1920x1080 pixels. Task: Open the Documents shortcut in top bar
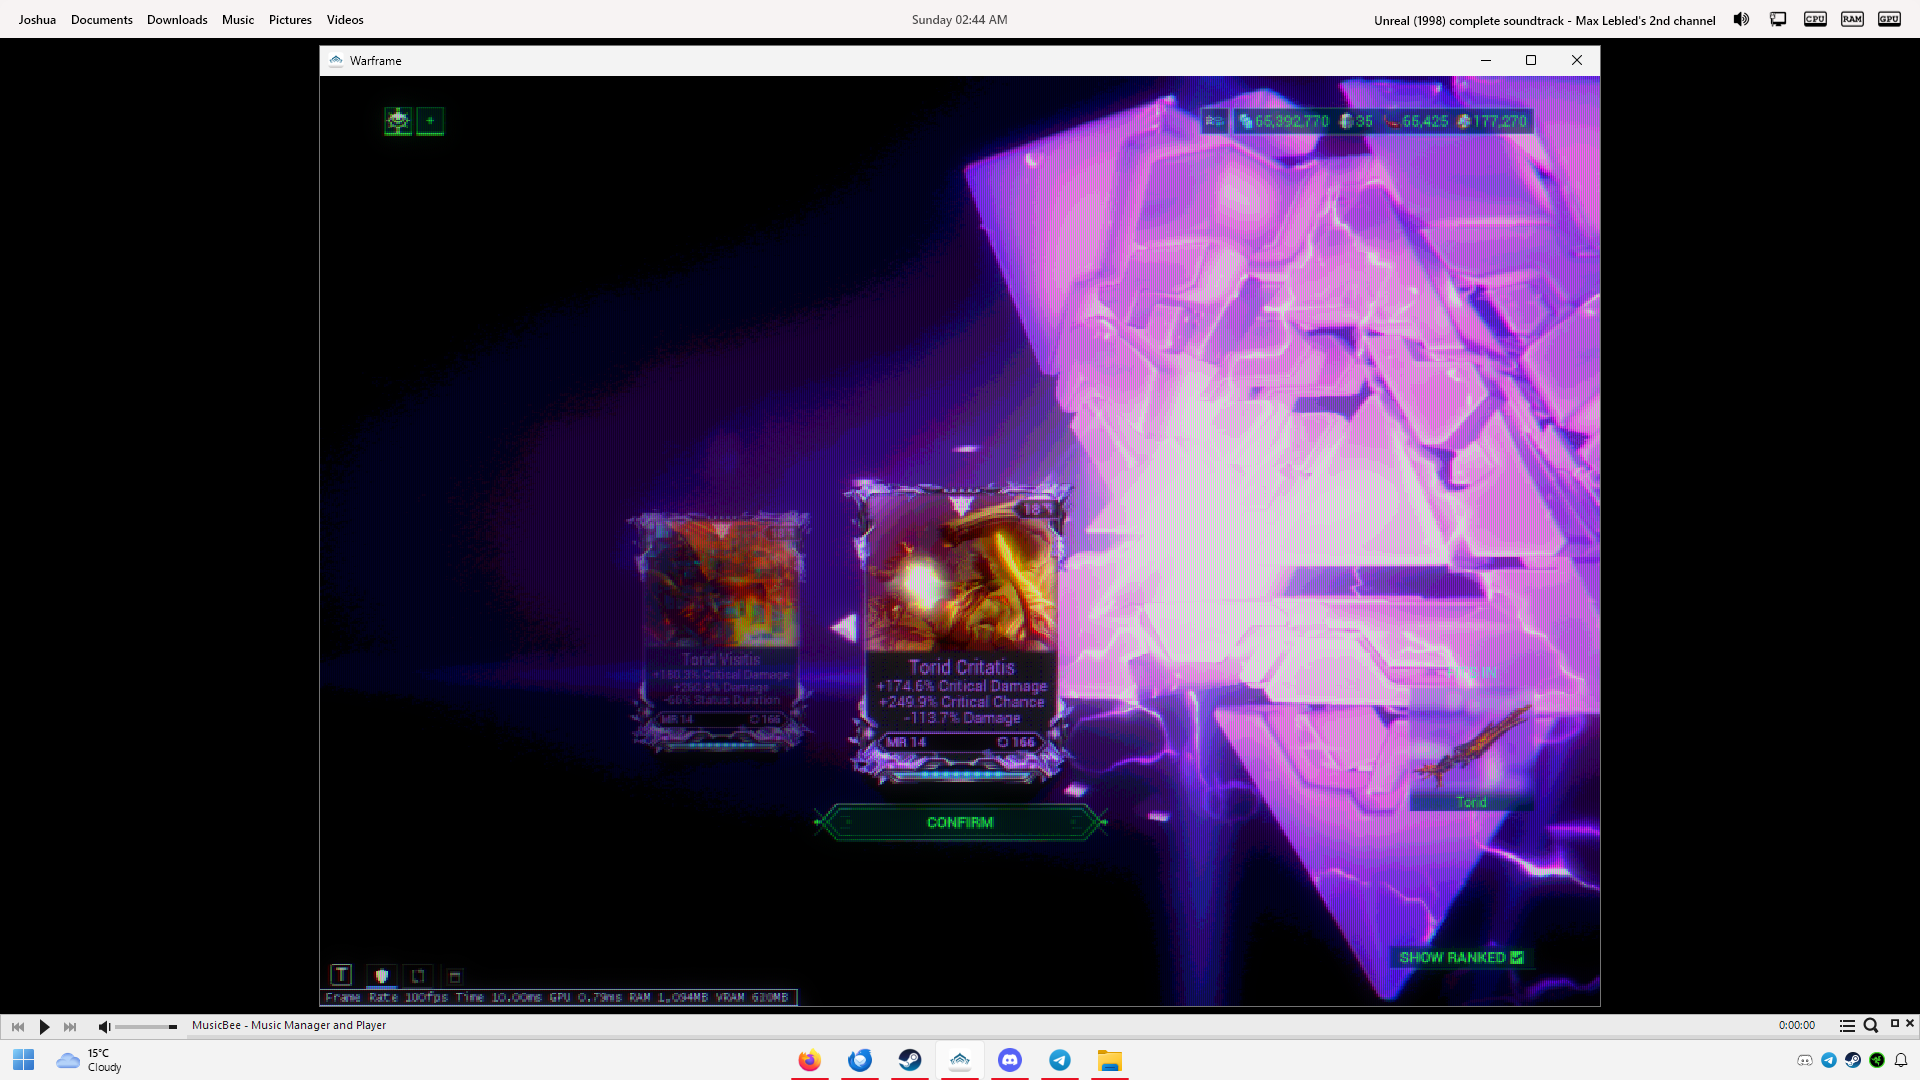tap(102, 20)
